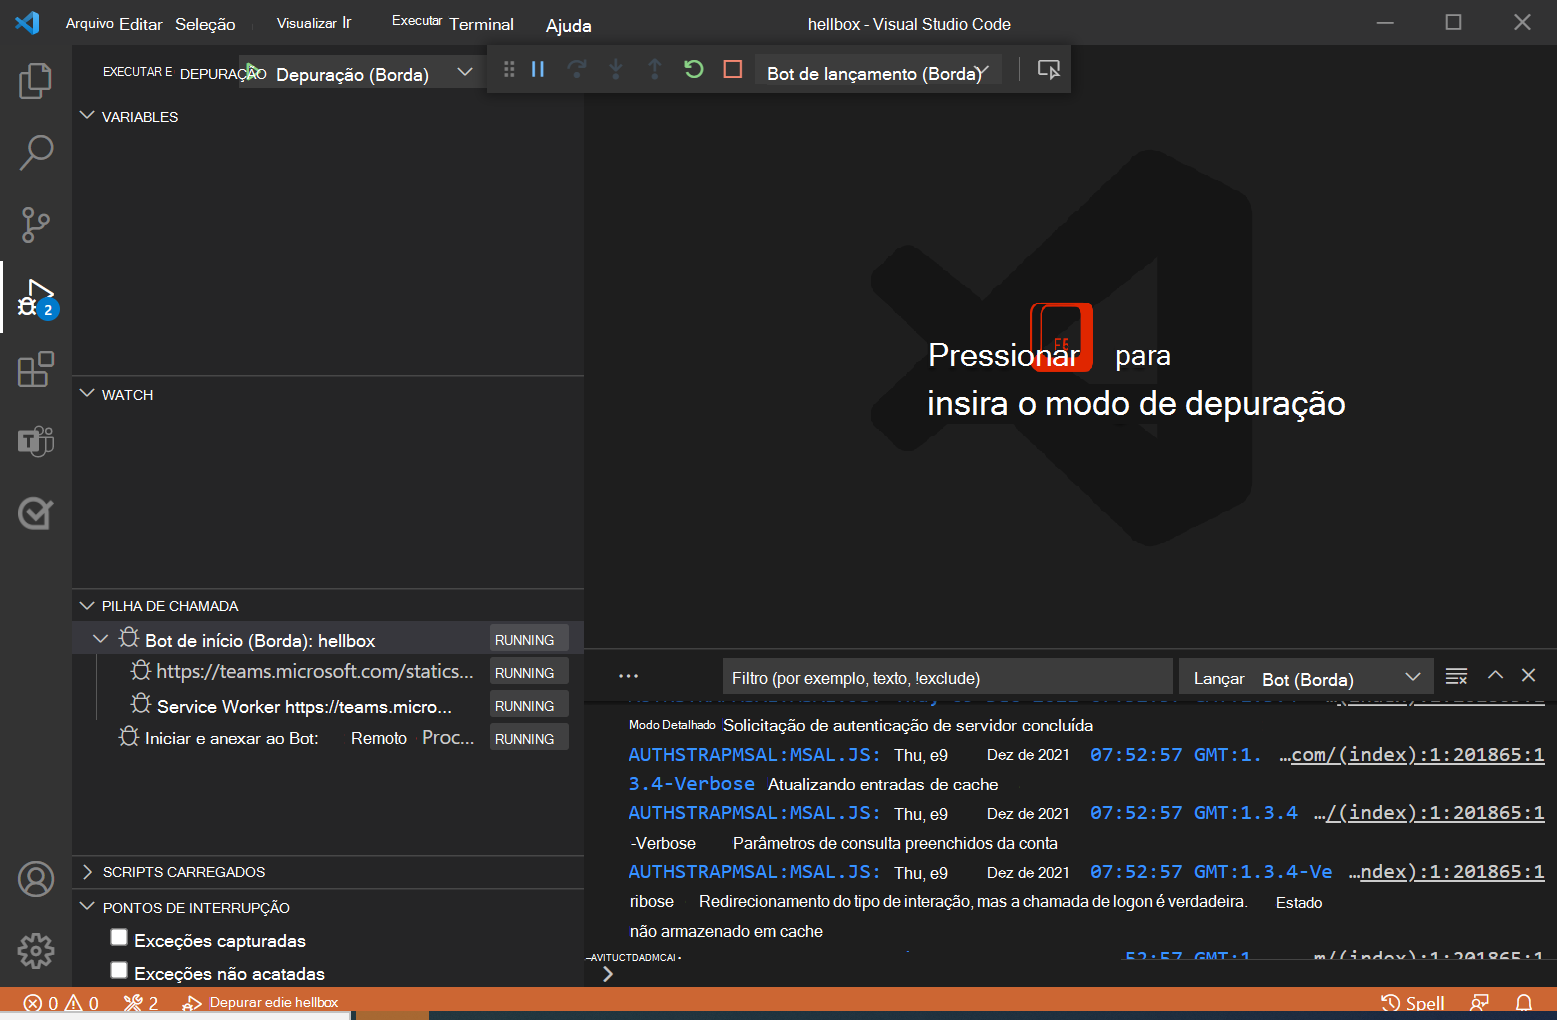The width and height of the screenshot is (1557, 1020).
Task: Click Solicitação de autenticação de servidor concluída text
Action: 908,726
